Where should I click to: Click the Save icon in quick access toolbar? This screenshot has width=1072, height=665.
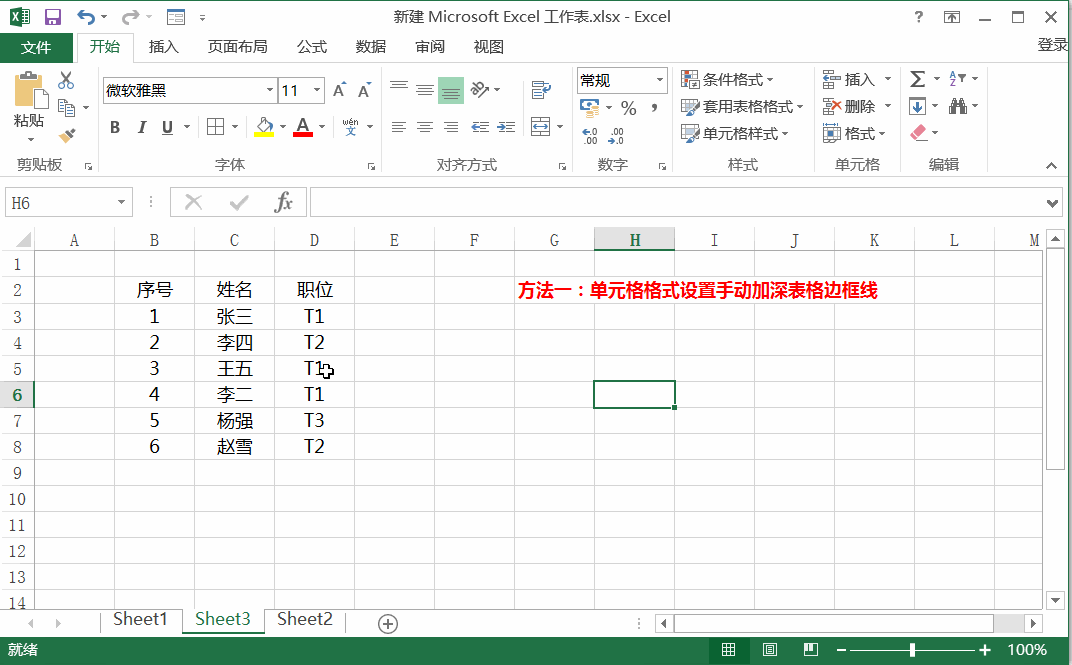53,17
